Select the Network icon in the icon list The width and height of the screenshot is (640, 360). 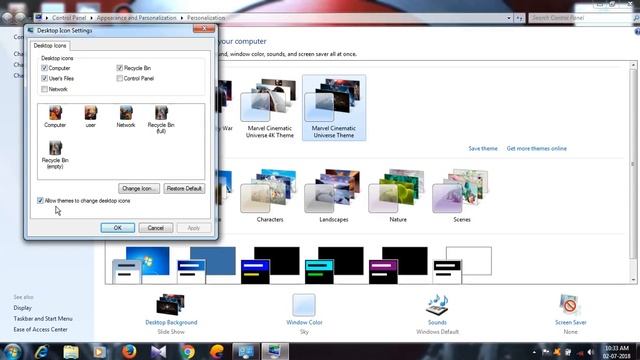click(126, 117)
